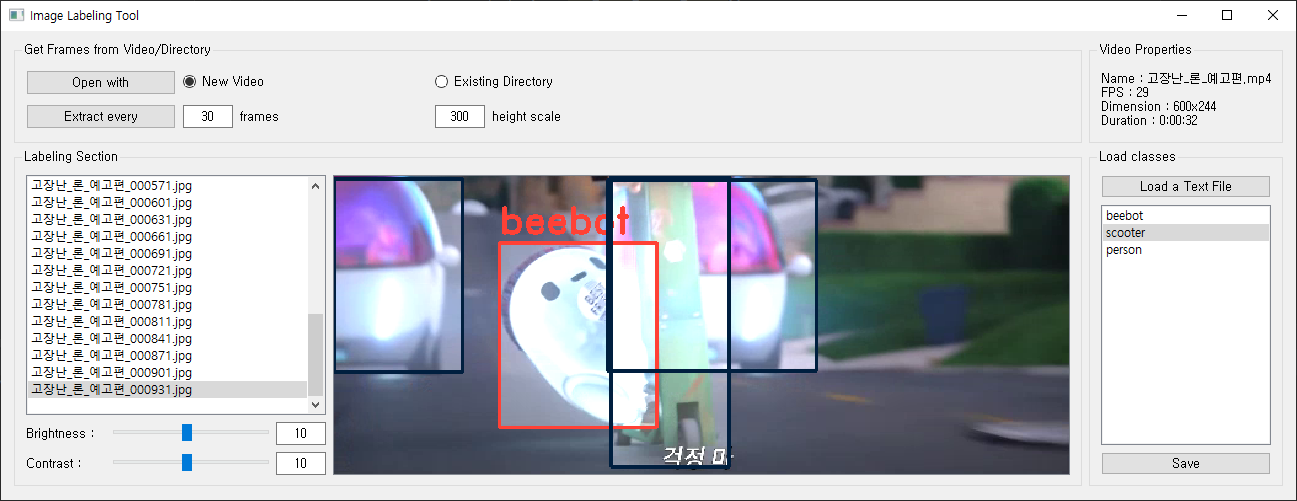Image resolution: width=1297 pixels, height=501 pixels.
Task: Click the Brightness value field
Action: [301, 433]
